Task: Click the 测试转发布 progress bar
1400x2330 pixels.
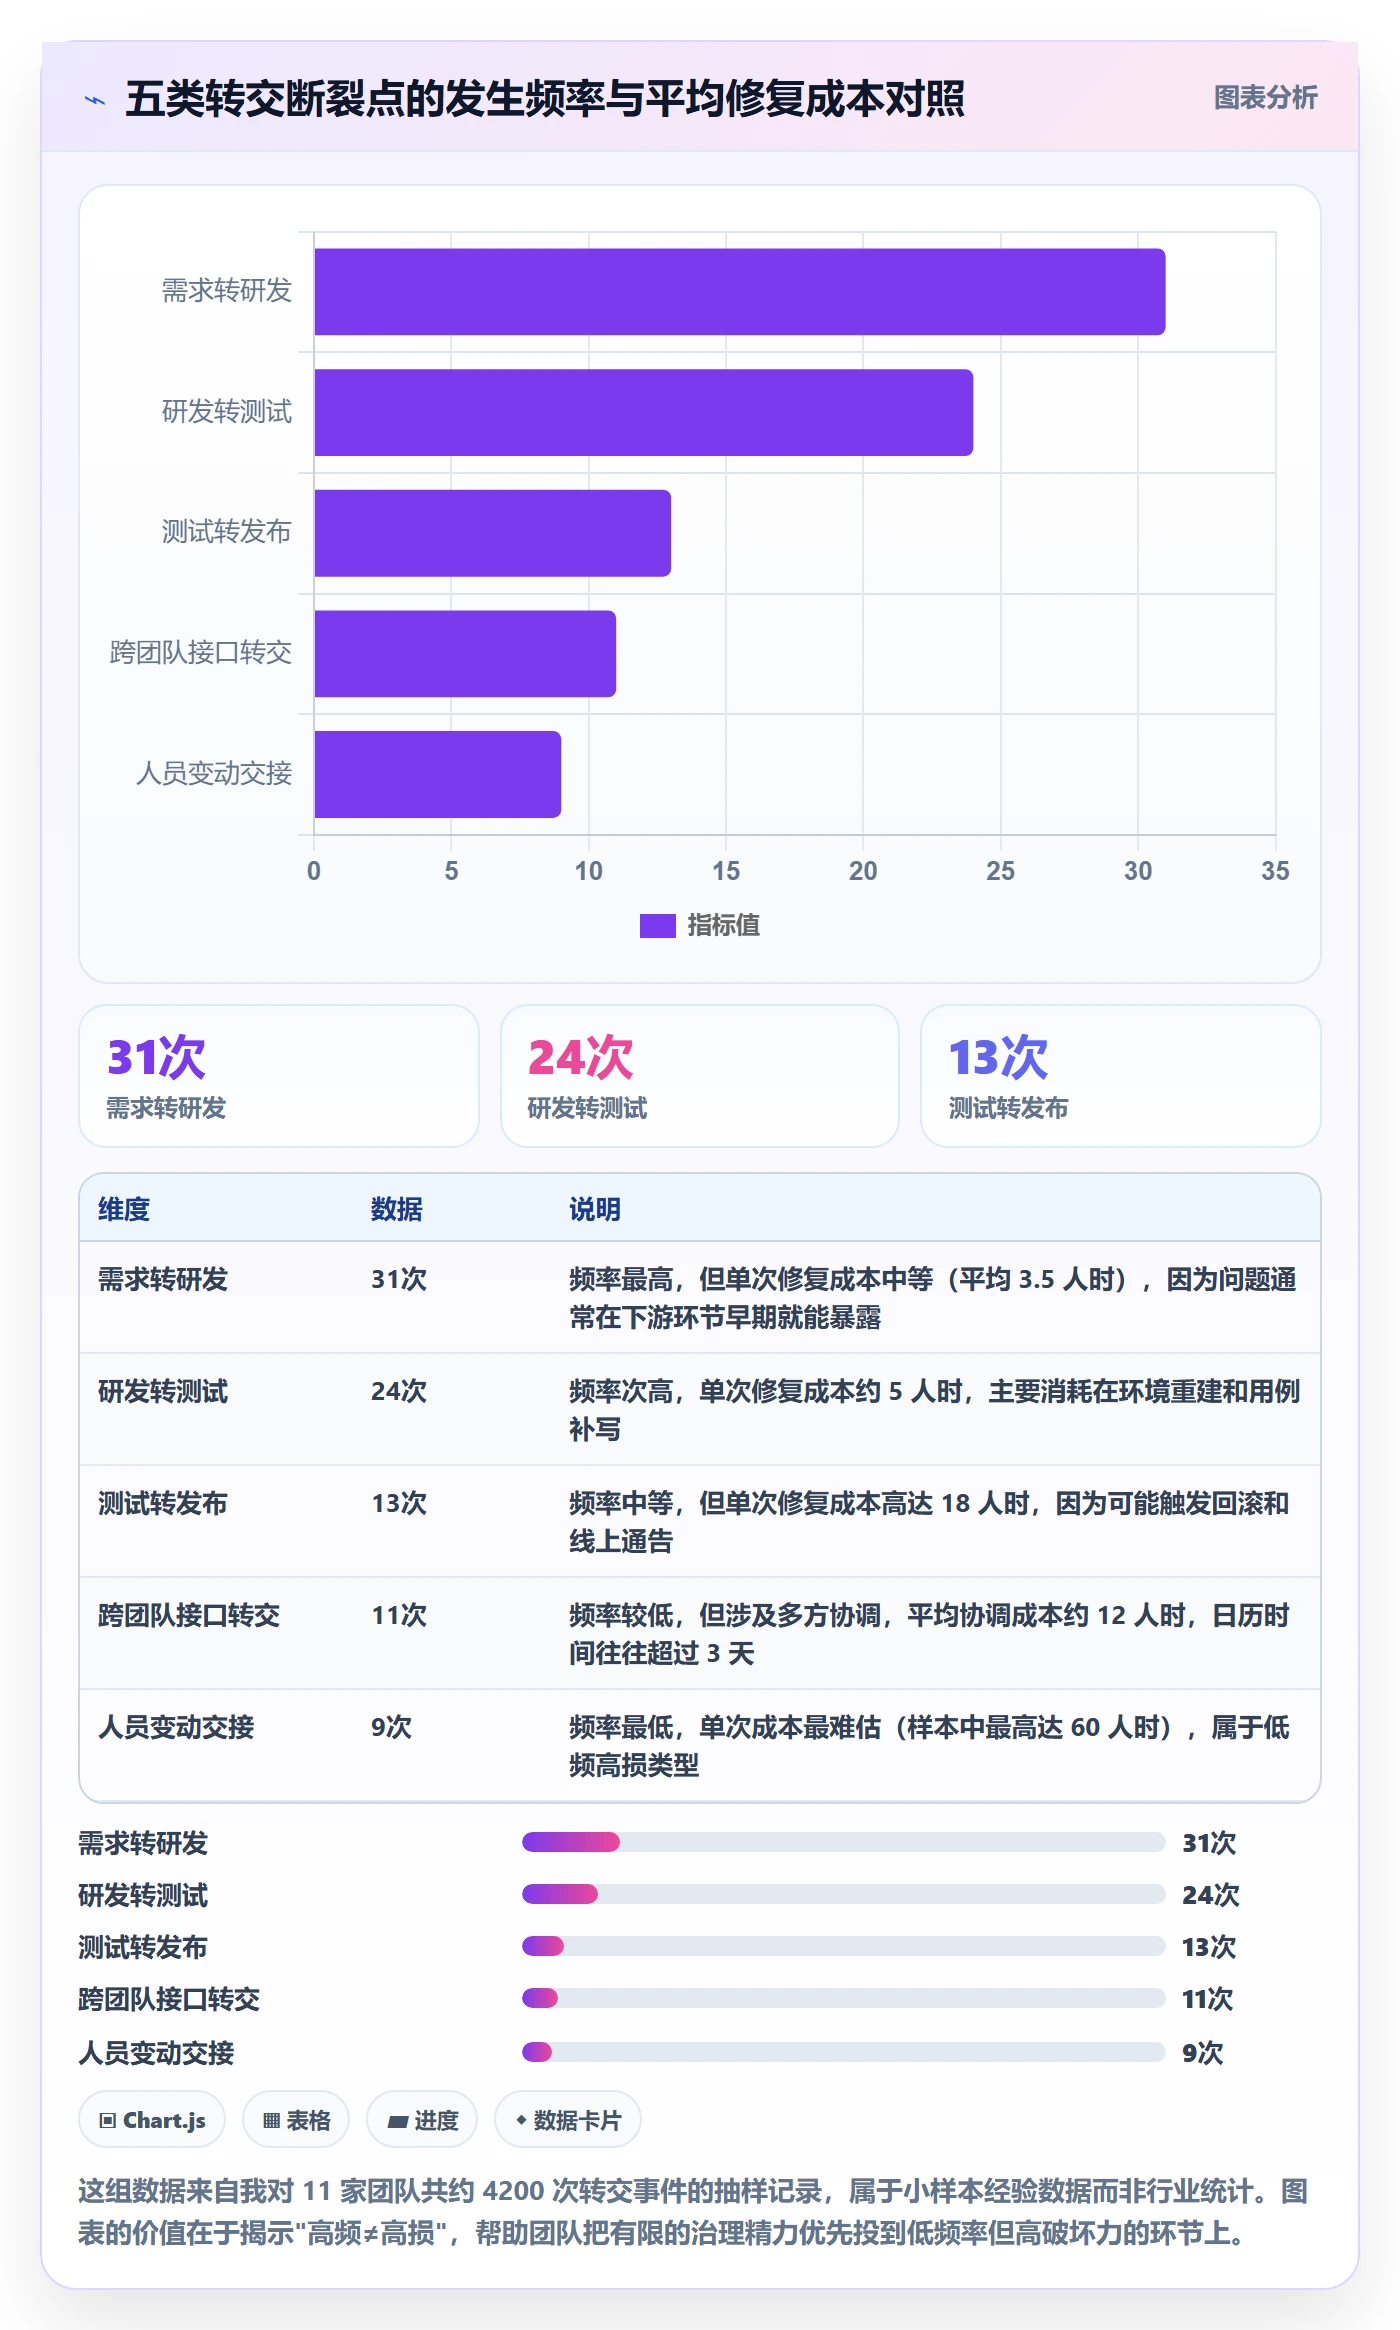Action: pos(843,1946)
